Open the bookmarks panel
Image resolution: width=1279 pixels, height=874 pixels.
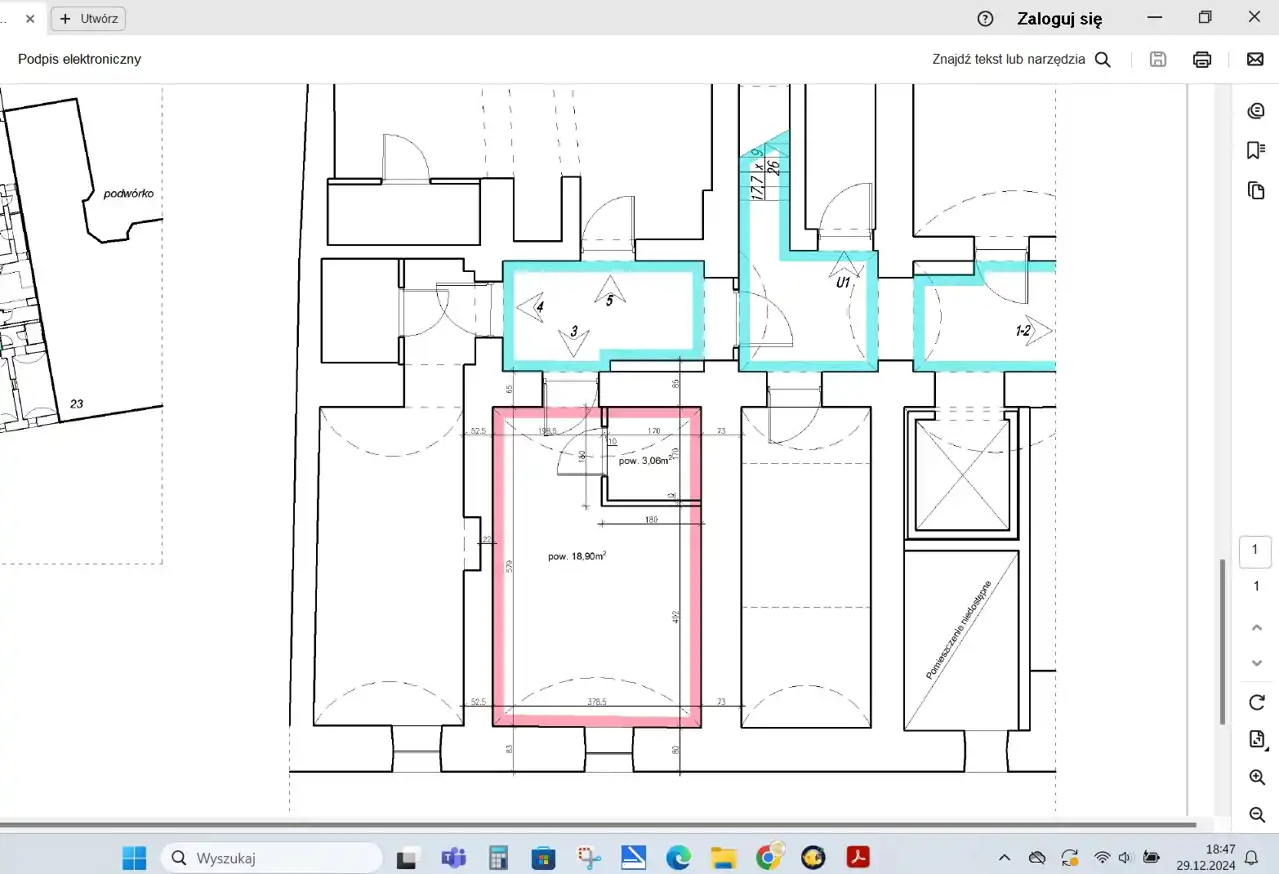[x=1256, y=150]
